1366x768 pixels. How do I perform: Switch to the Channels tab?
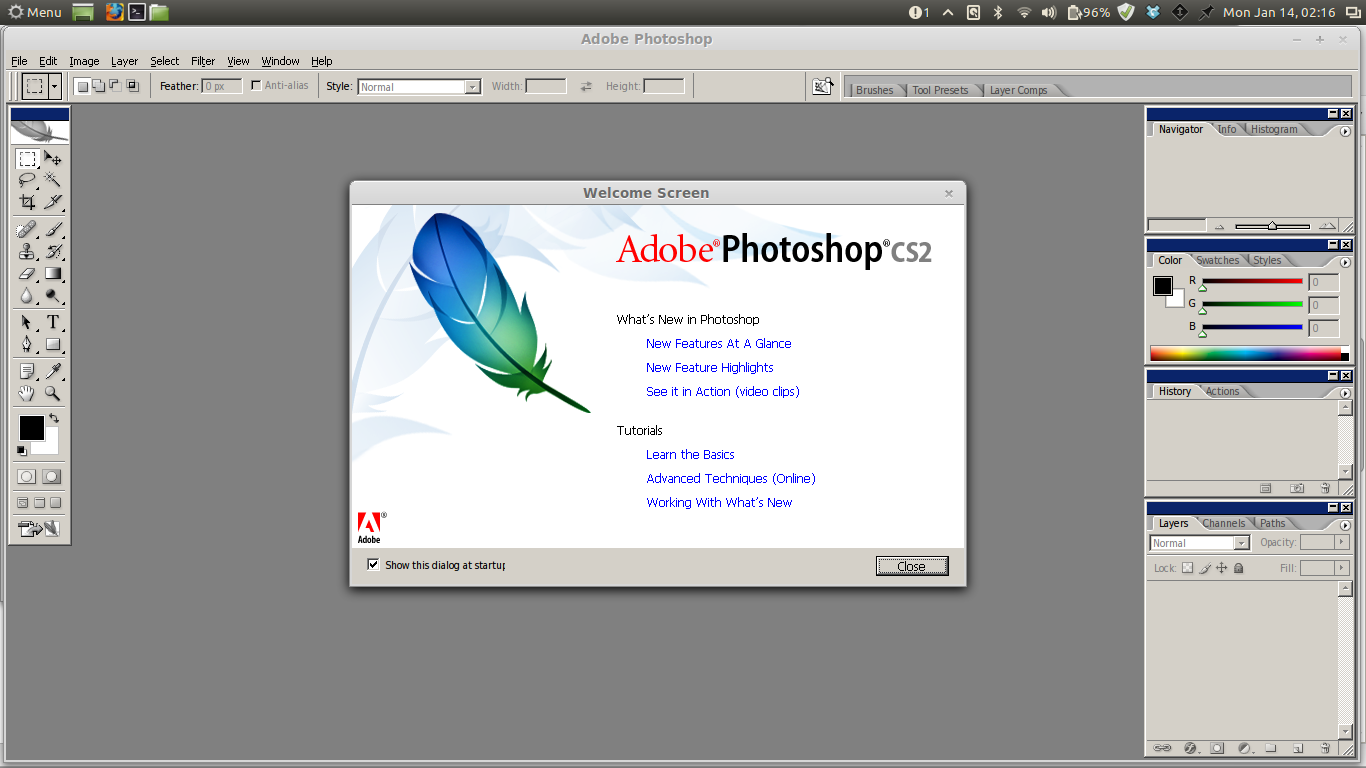coord(1223,523)
